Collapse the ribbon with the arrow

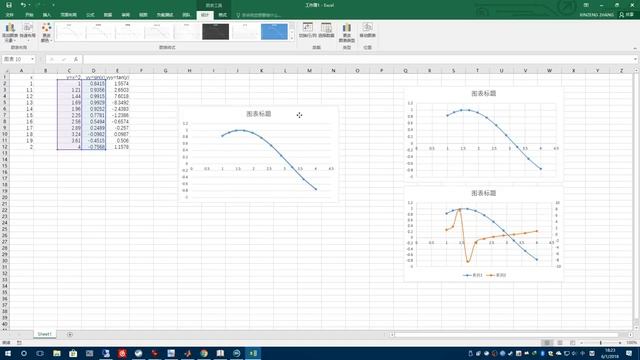pyautogui.click(x=635, y=48)
